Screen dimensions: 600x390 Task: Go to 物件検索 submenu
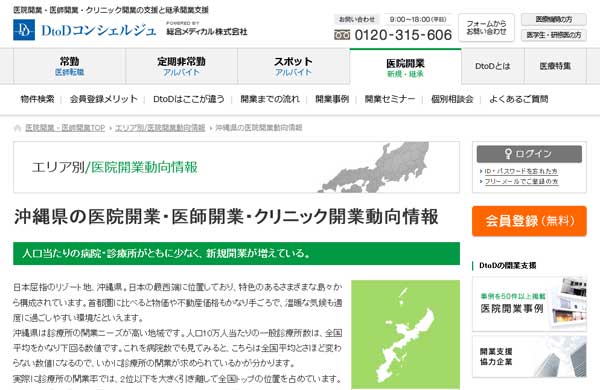37,99
